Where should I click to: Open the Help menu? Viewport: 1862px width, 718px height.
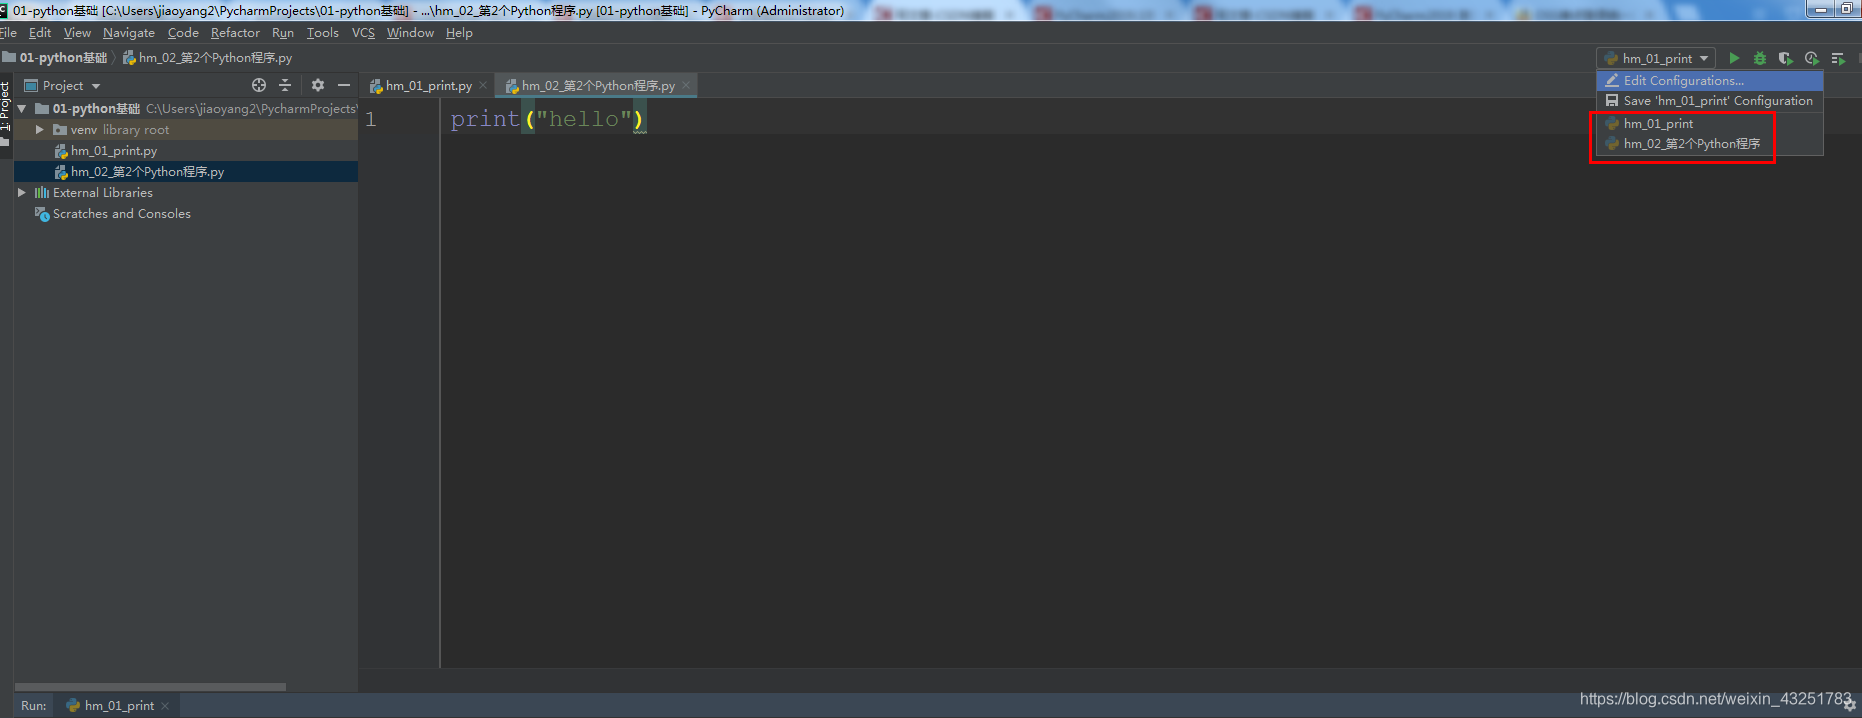[x=459, y=33]
